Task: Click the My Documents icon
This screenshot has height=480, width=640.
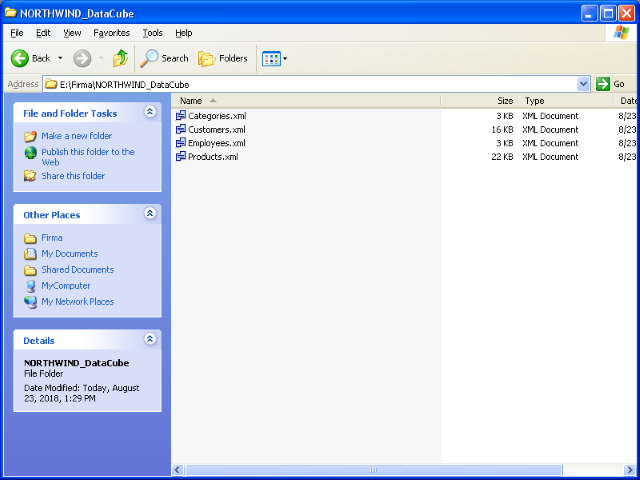Action: point(30,254)
